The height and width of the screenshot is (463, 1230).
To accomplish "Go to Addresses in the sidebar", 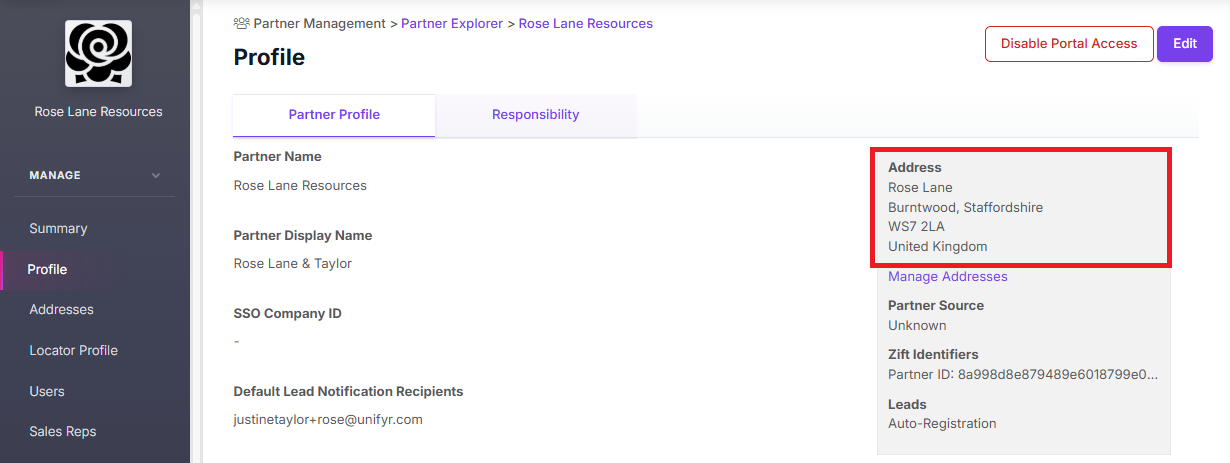I will coord(61,310).
